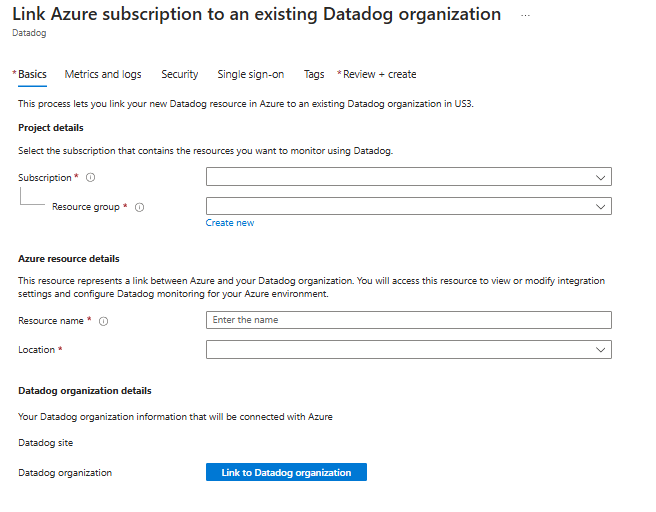Screen dimensions: 656x512
Task: Click the Create new resource group link
Action: pos(230,223)
